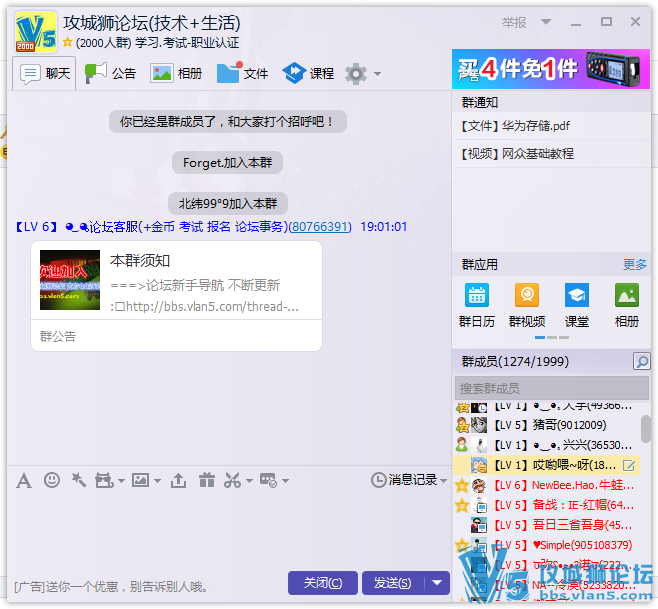Click the 关闭 button
This screenshot has width=658, height=609.
click(322, 583)
